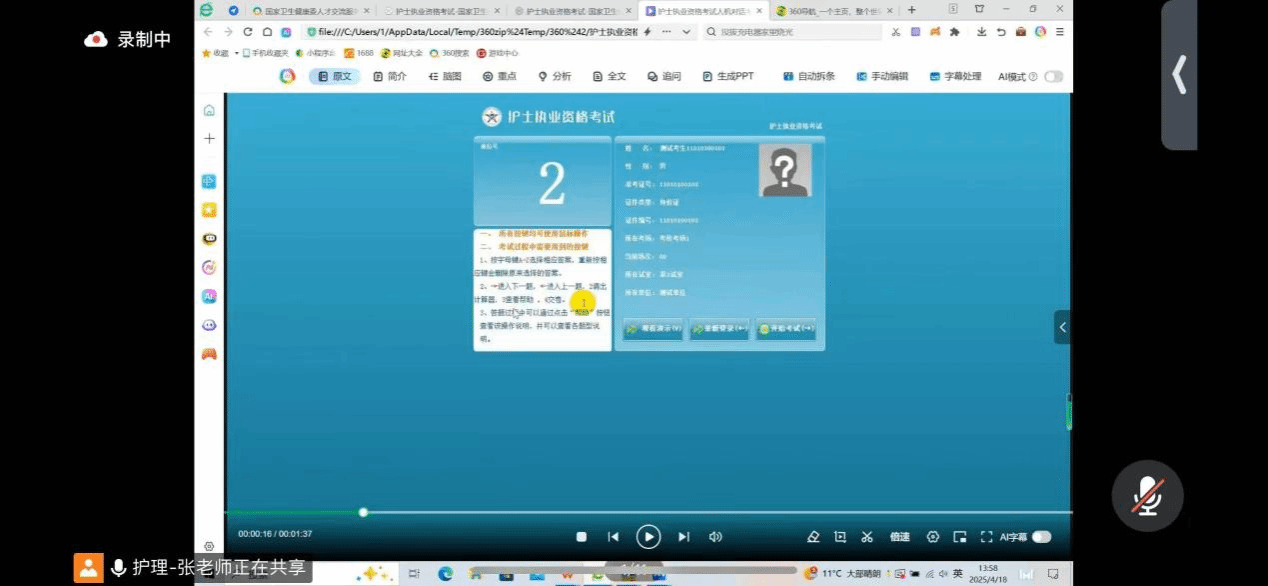Open player settings gear icon
Screen dimensions: 1268x586
click(x=933, y=537)
